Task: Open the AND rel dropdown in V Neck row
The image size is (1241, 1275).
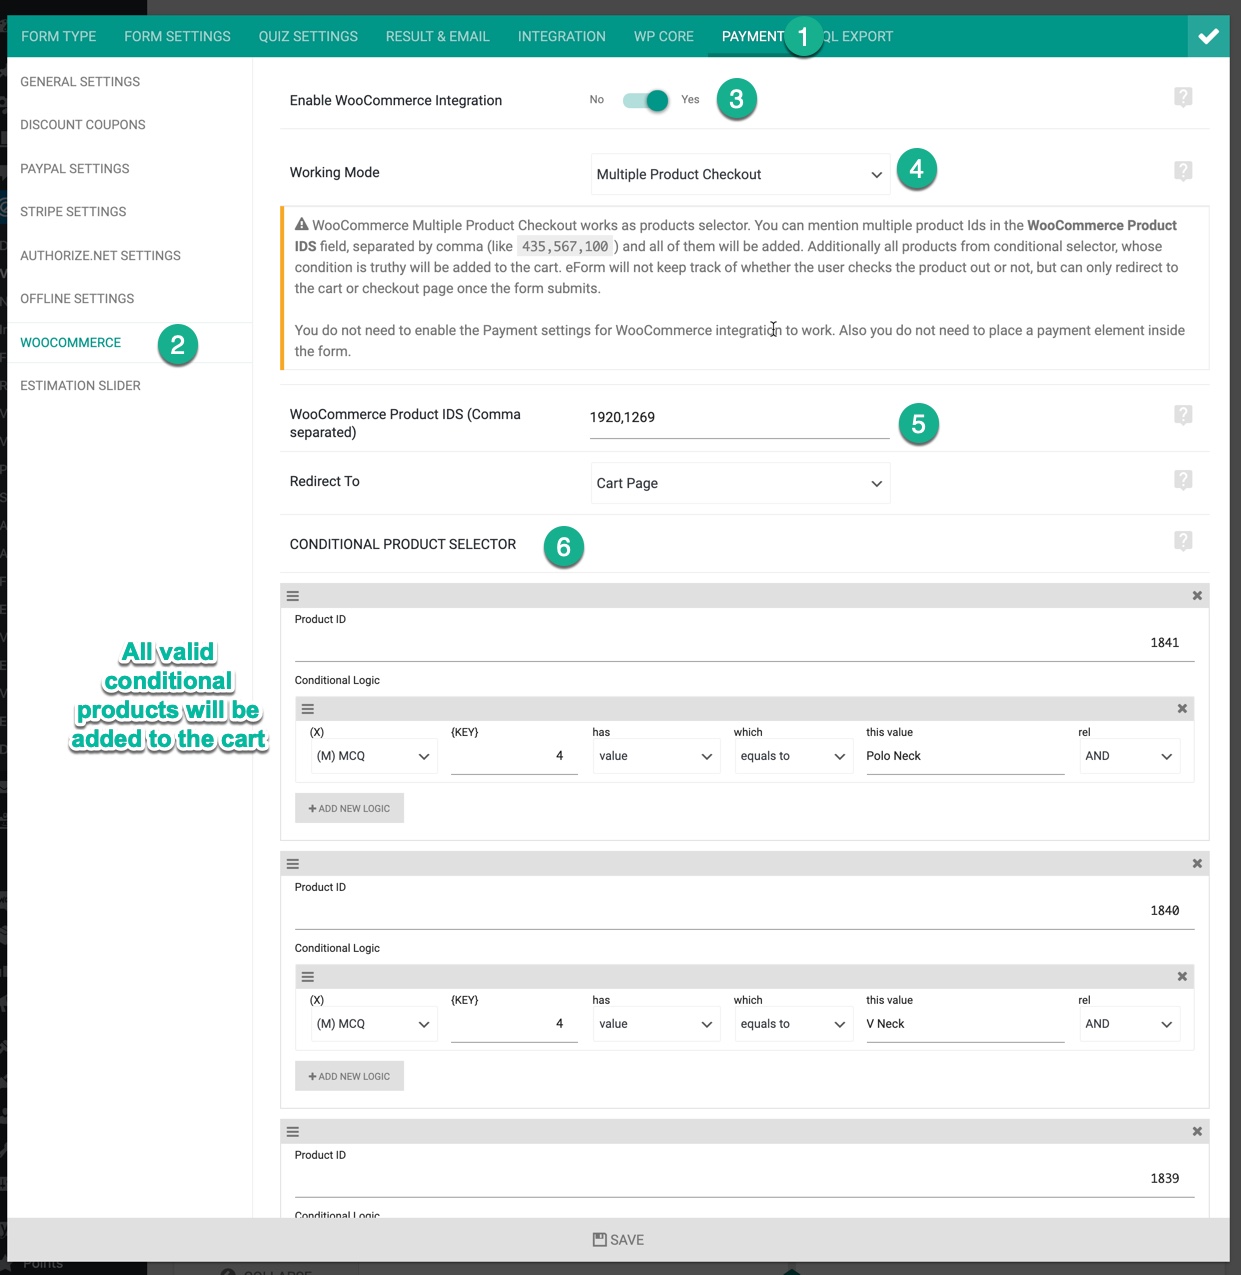Action: click(x=1130, y=1024)
